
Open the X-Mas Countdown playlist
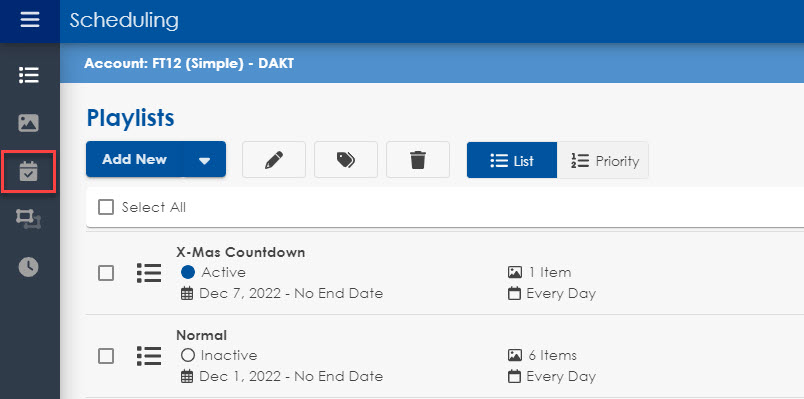point(240,252)
